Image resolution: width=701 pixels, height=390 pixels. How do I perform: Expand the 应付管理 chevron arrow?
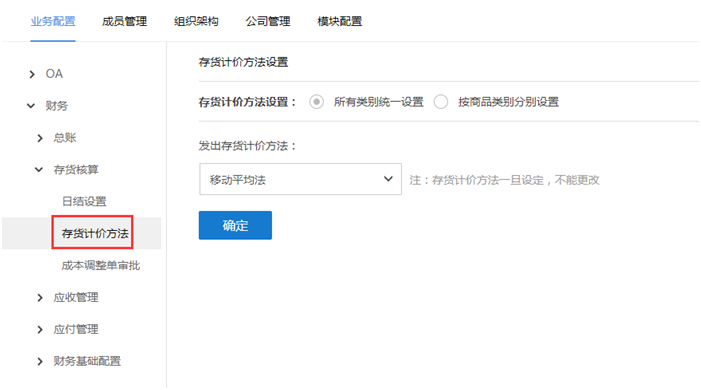(40, 330)
